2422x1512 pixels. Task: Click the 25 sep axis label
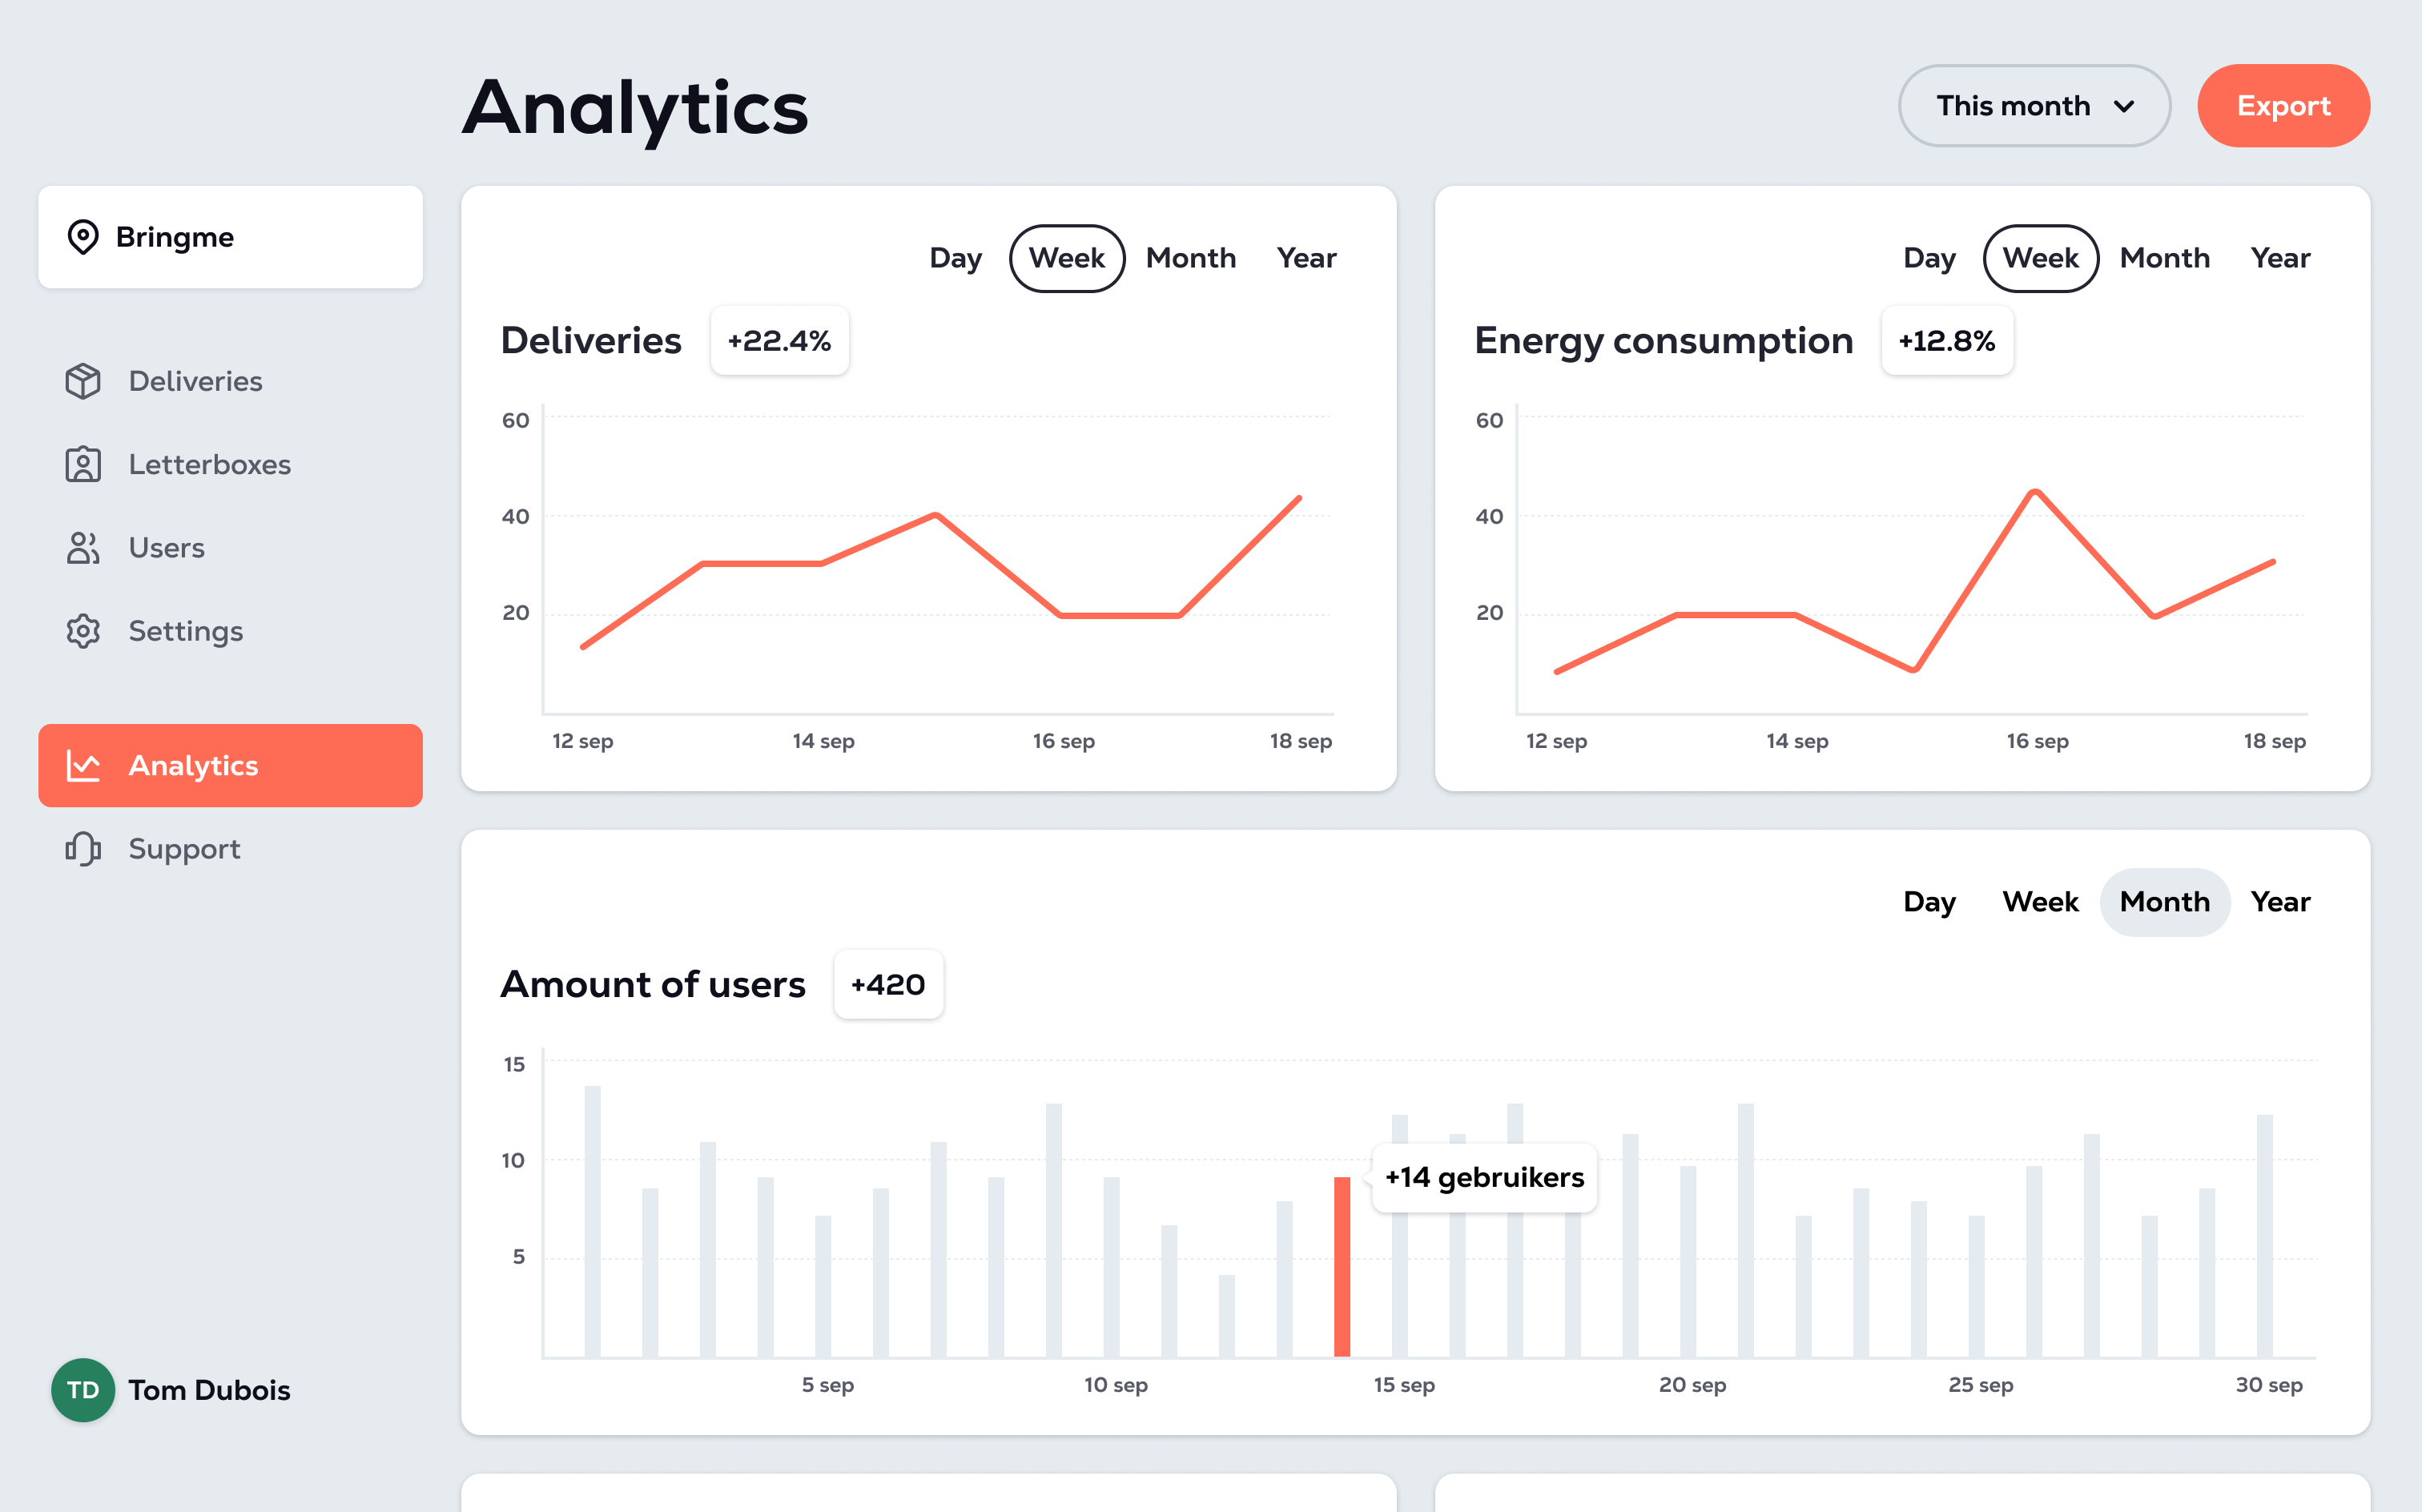click(x=1980, y=1385)
